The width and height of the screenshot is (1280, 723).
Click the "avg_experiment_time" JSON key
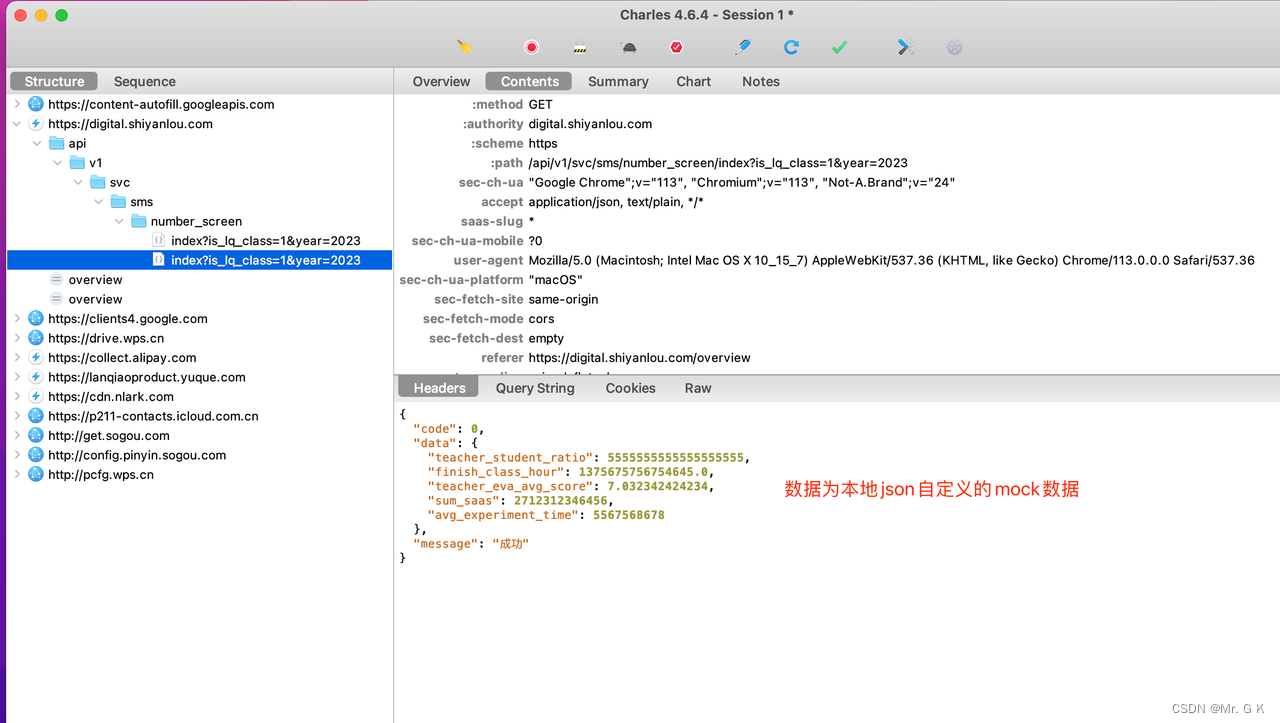(x=504, y=515)
